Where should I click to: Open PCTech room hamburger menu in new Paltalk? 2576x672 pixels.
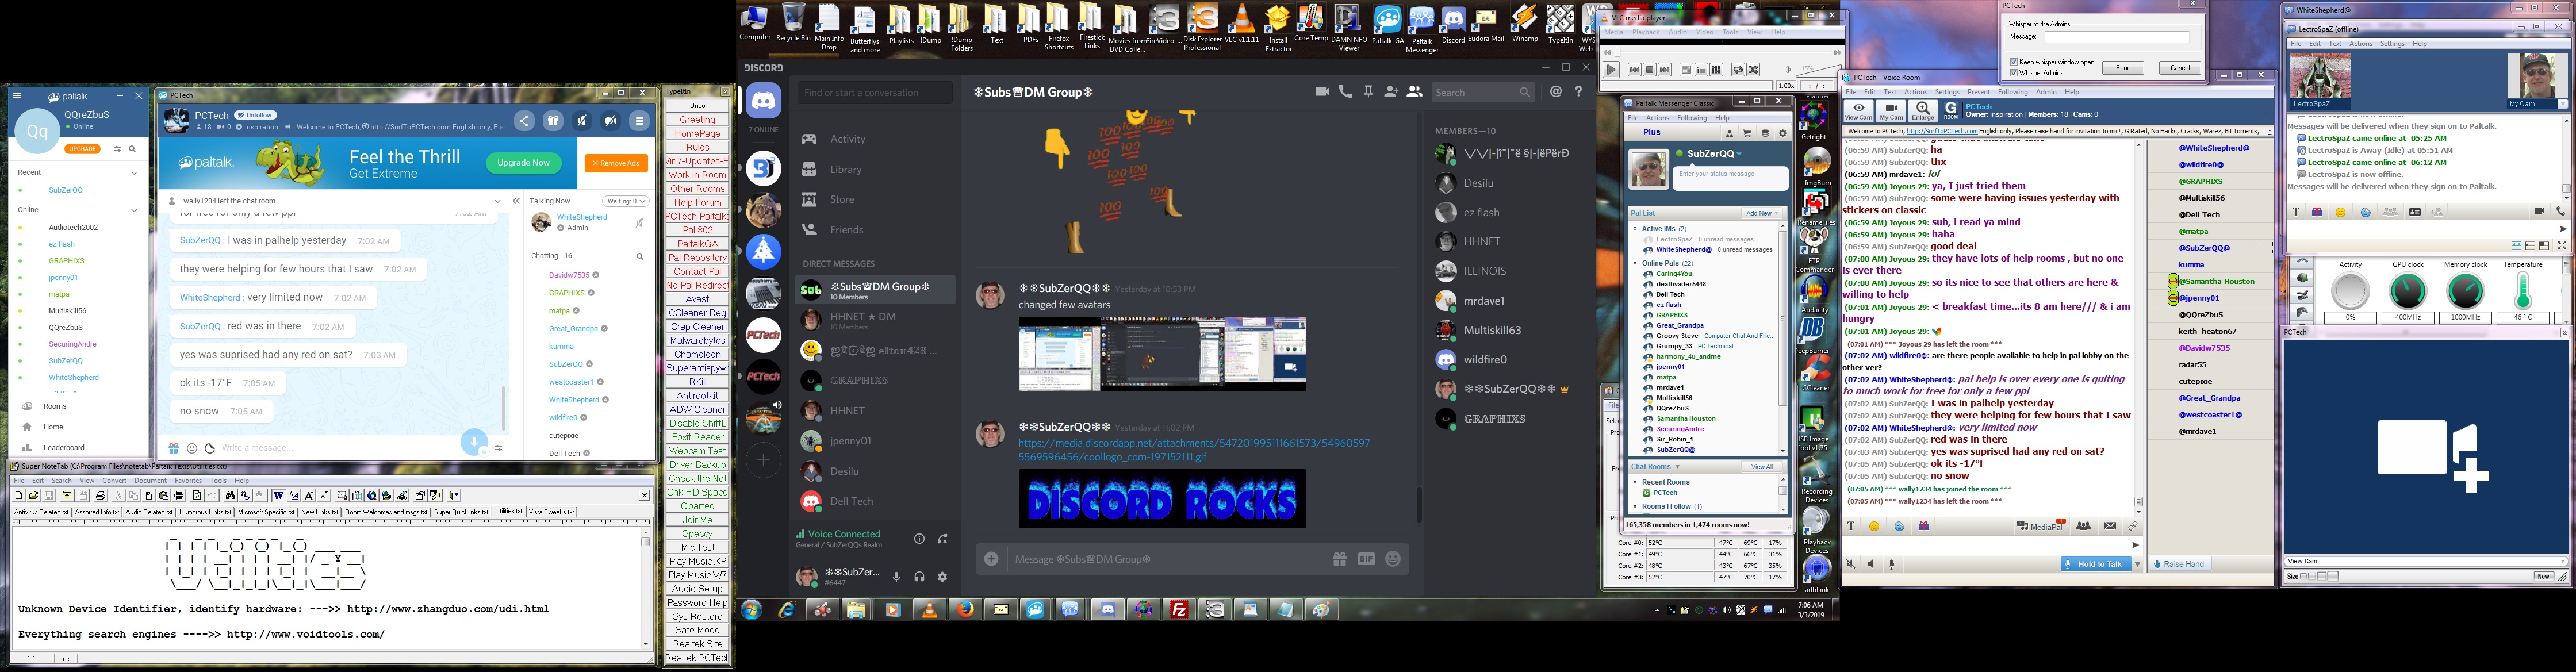[640, 121]
